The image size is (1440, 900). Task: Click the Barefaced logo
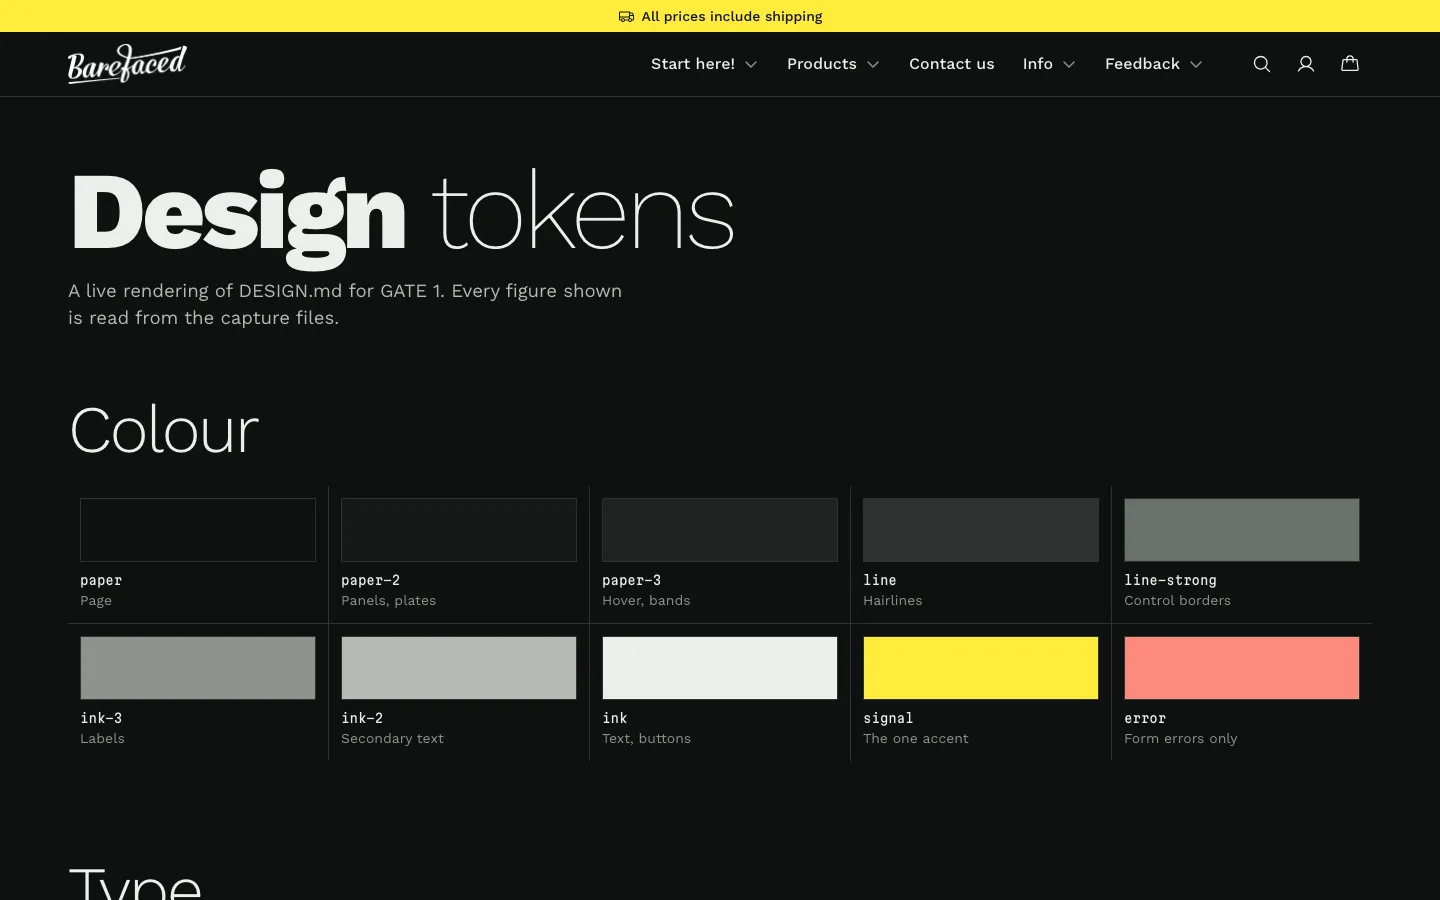pos(127,64)
